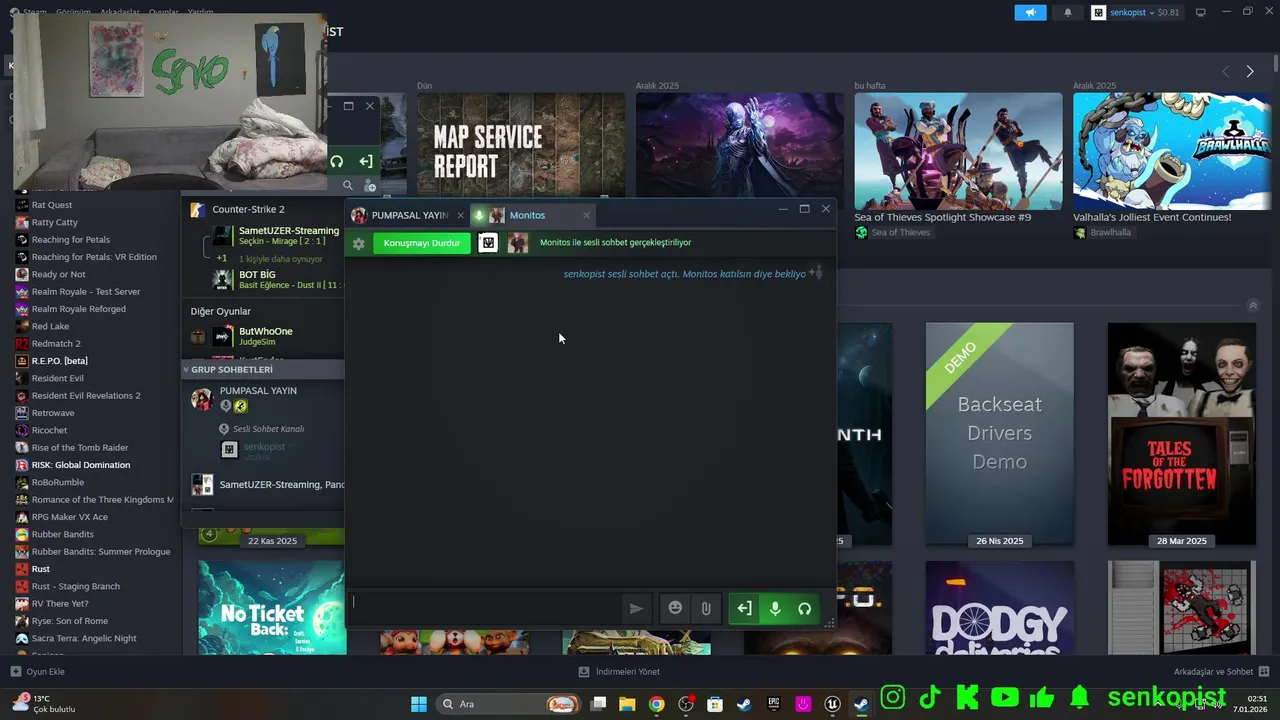
Task: Click leave icon in friends panel header
Action: click(366, 161)
